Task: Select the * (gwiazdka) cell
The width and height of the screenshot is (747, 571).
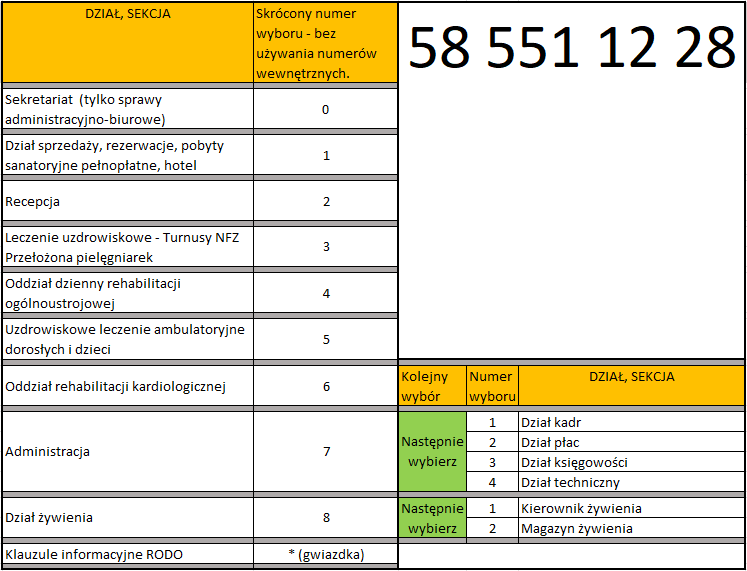Action: [326, 554]
